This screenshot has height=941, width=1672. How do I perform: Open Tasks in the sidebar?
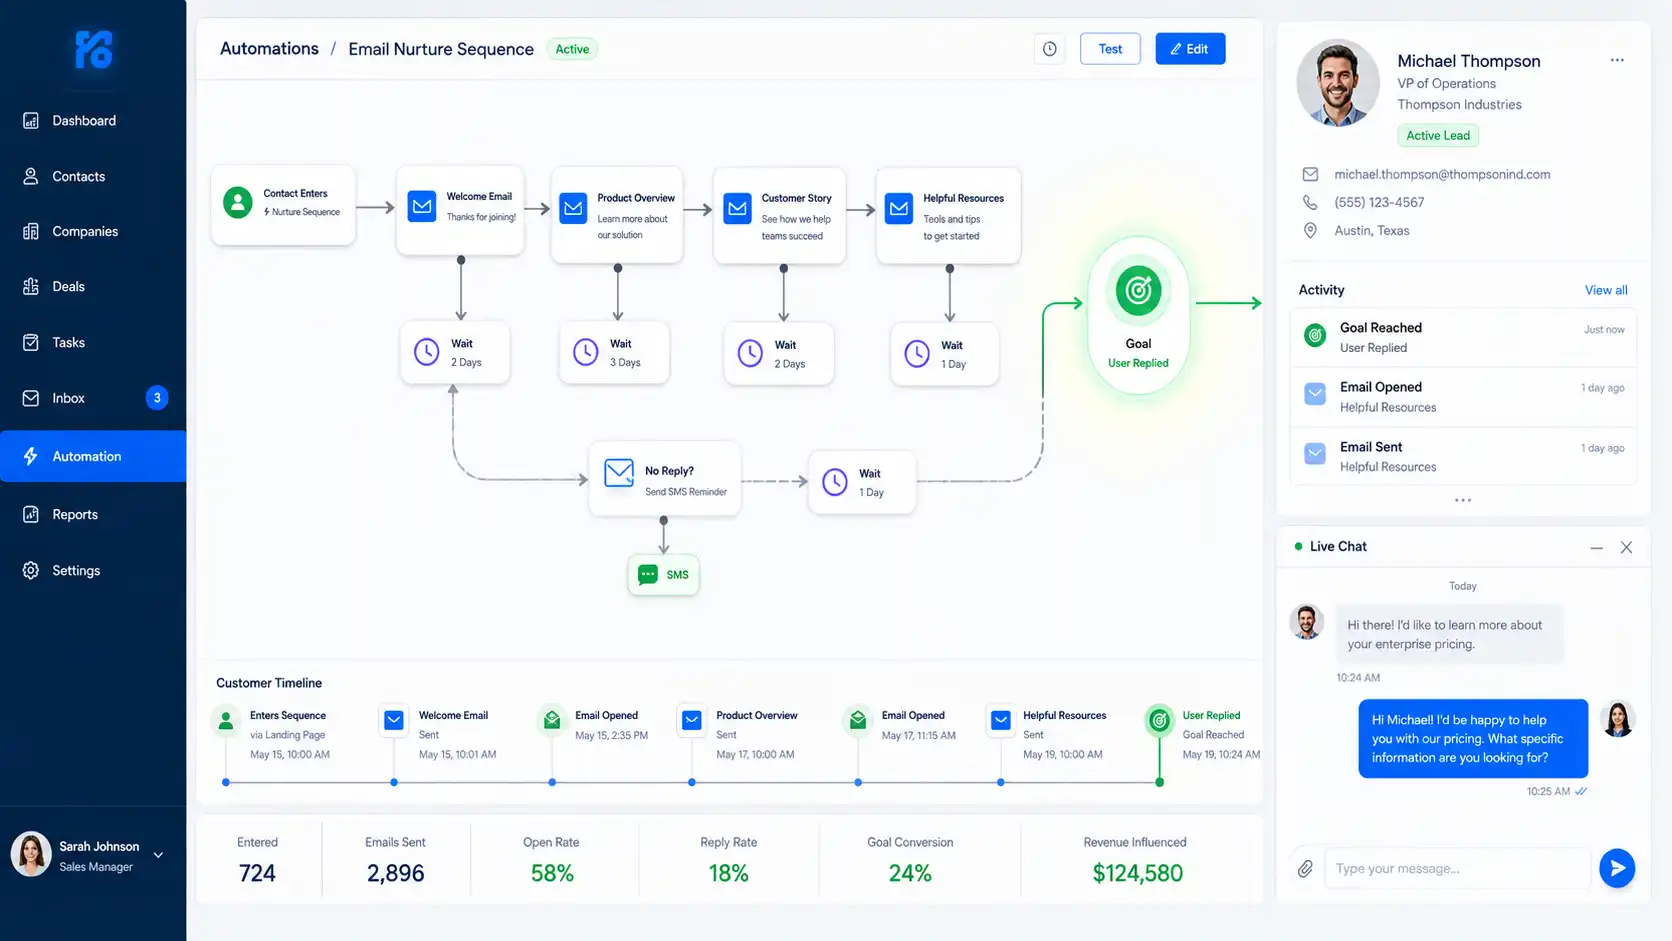pyautogui.click(x=93, y=342)
